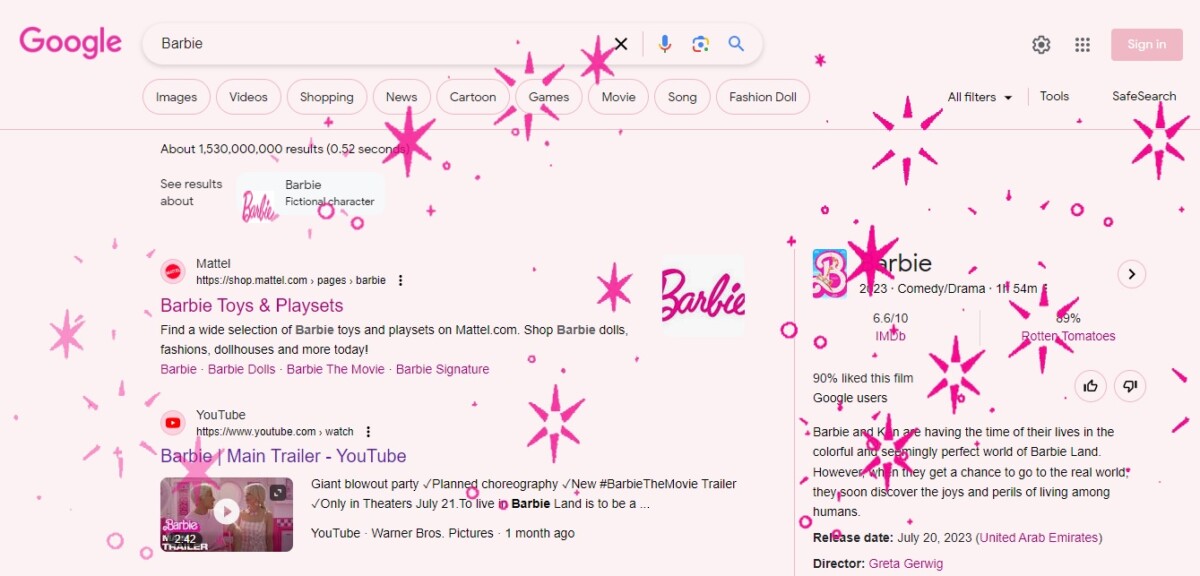Viewport: 1200px width, 576px height.
Task: Select the Song filter chip
Action: coord(682,97)
